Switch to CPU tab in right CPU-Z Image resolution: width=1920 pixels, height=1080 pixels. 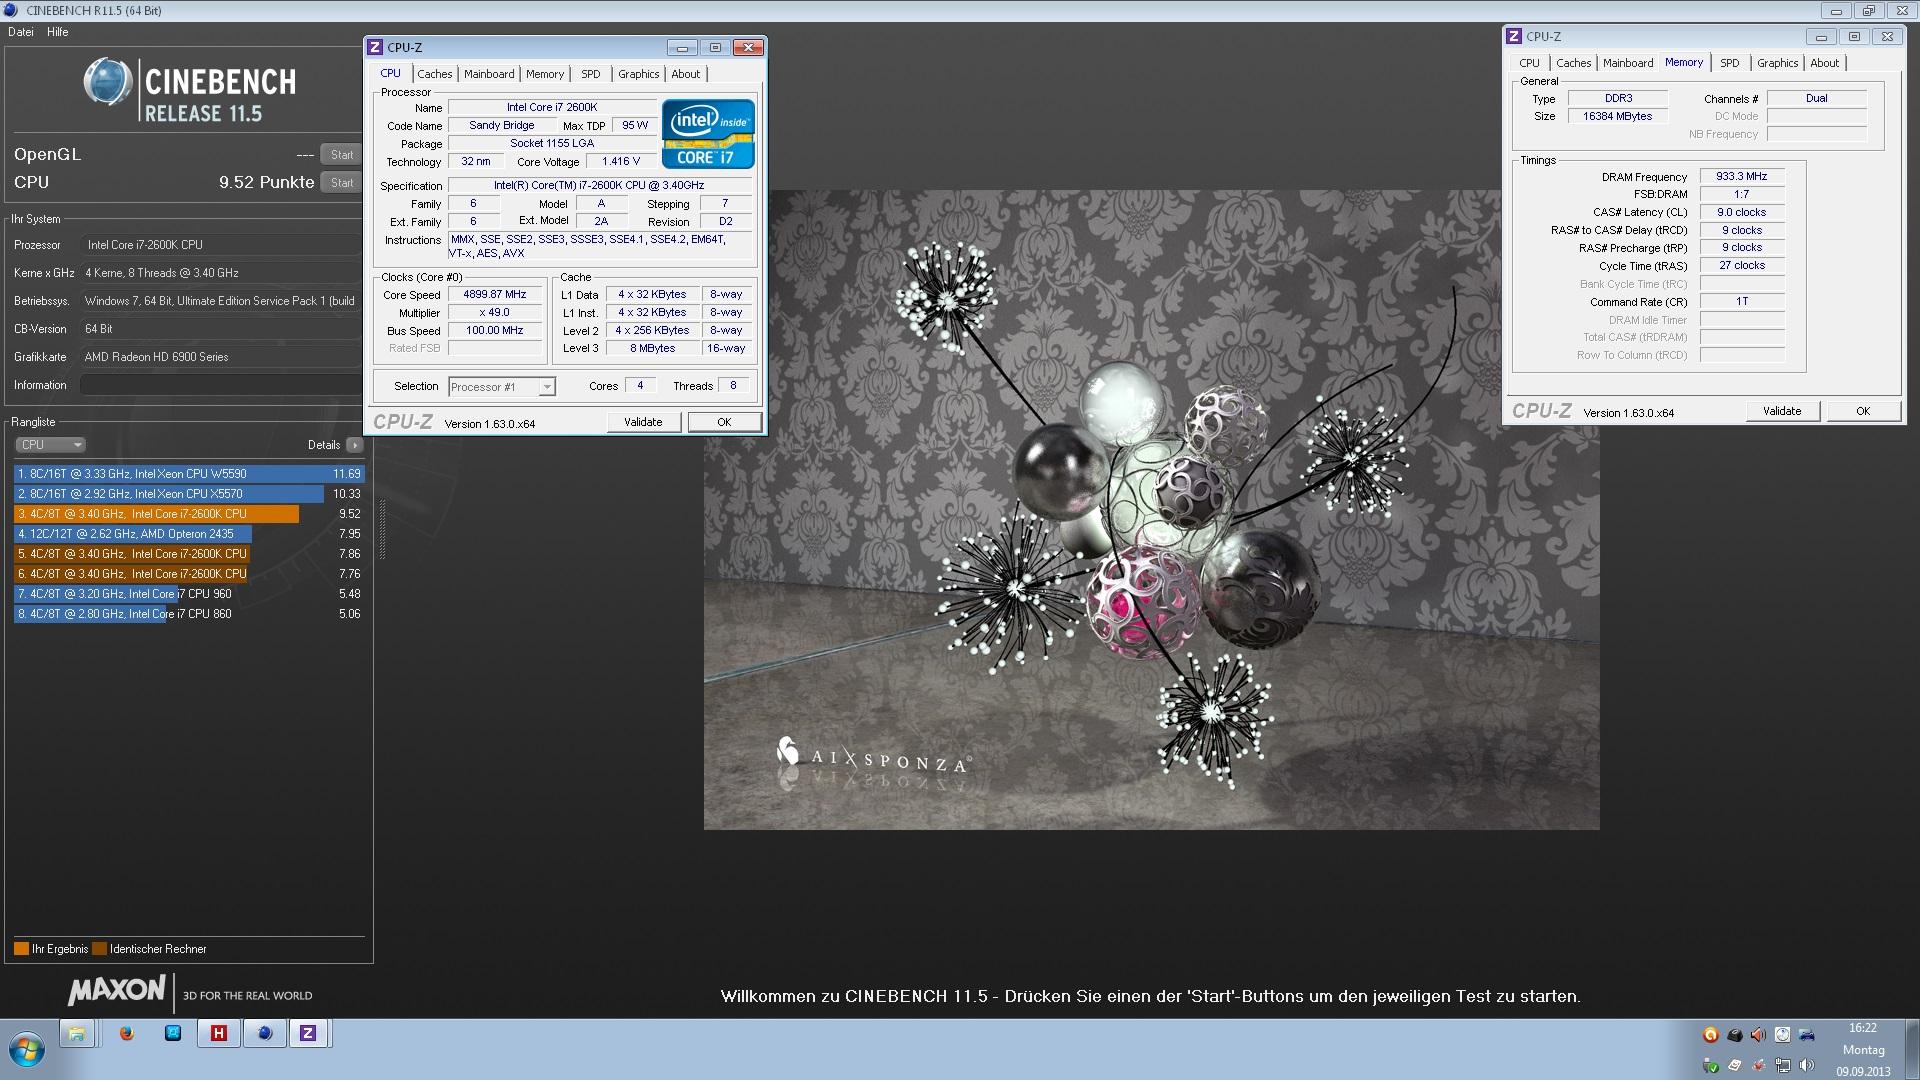click(x=1530, y=63)
